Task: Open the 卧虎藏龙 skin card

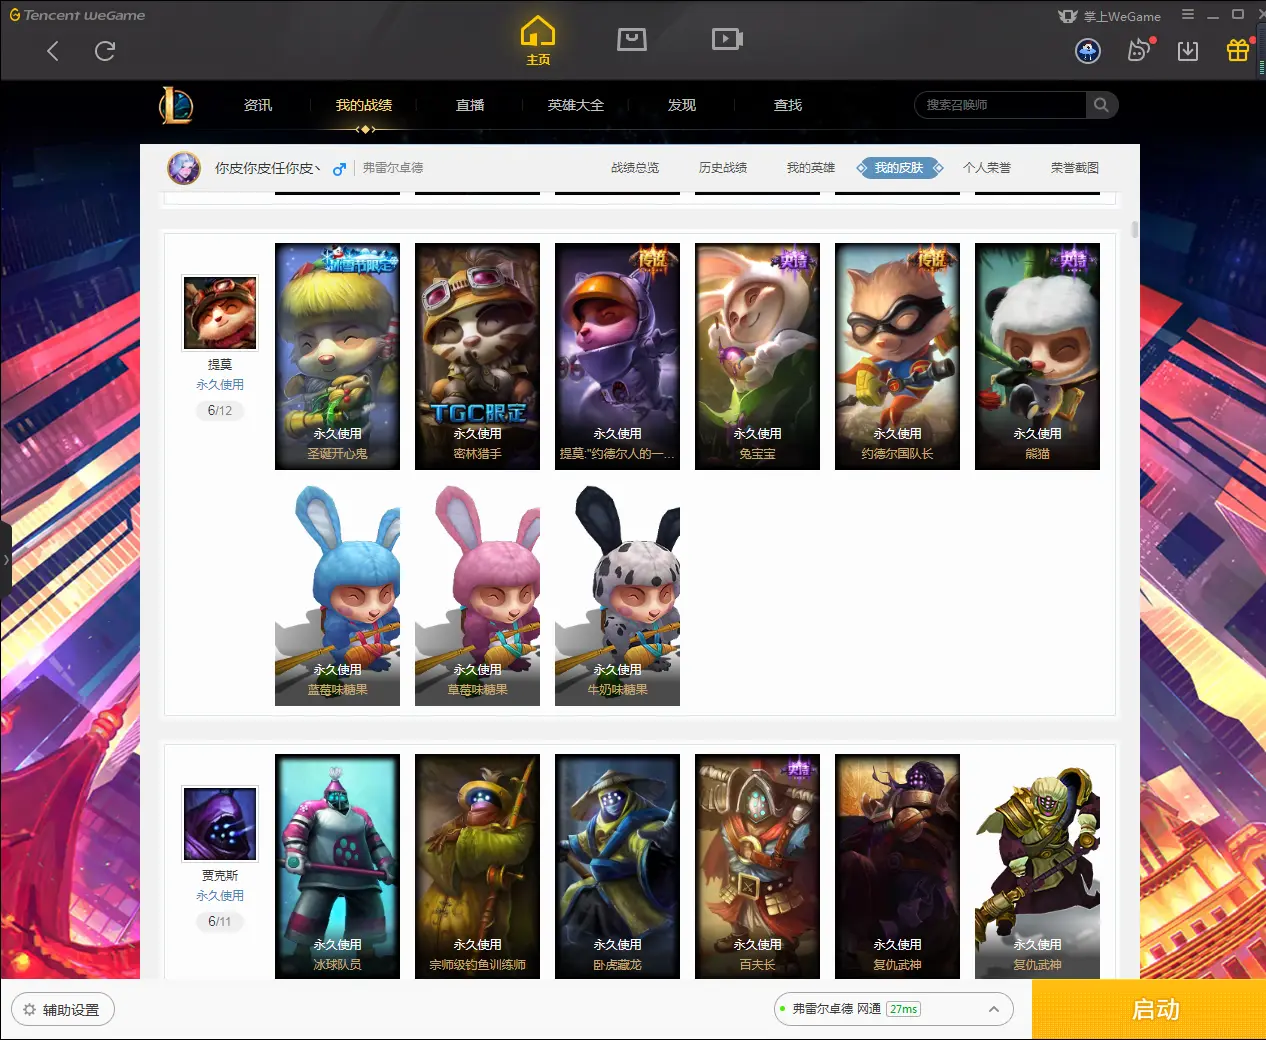Action: (617, 866)
